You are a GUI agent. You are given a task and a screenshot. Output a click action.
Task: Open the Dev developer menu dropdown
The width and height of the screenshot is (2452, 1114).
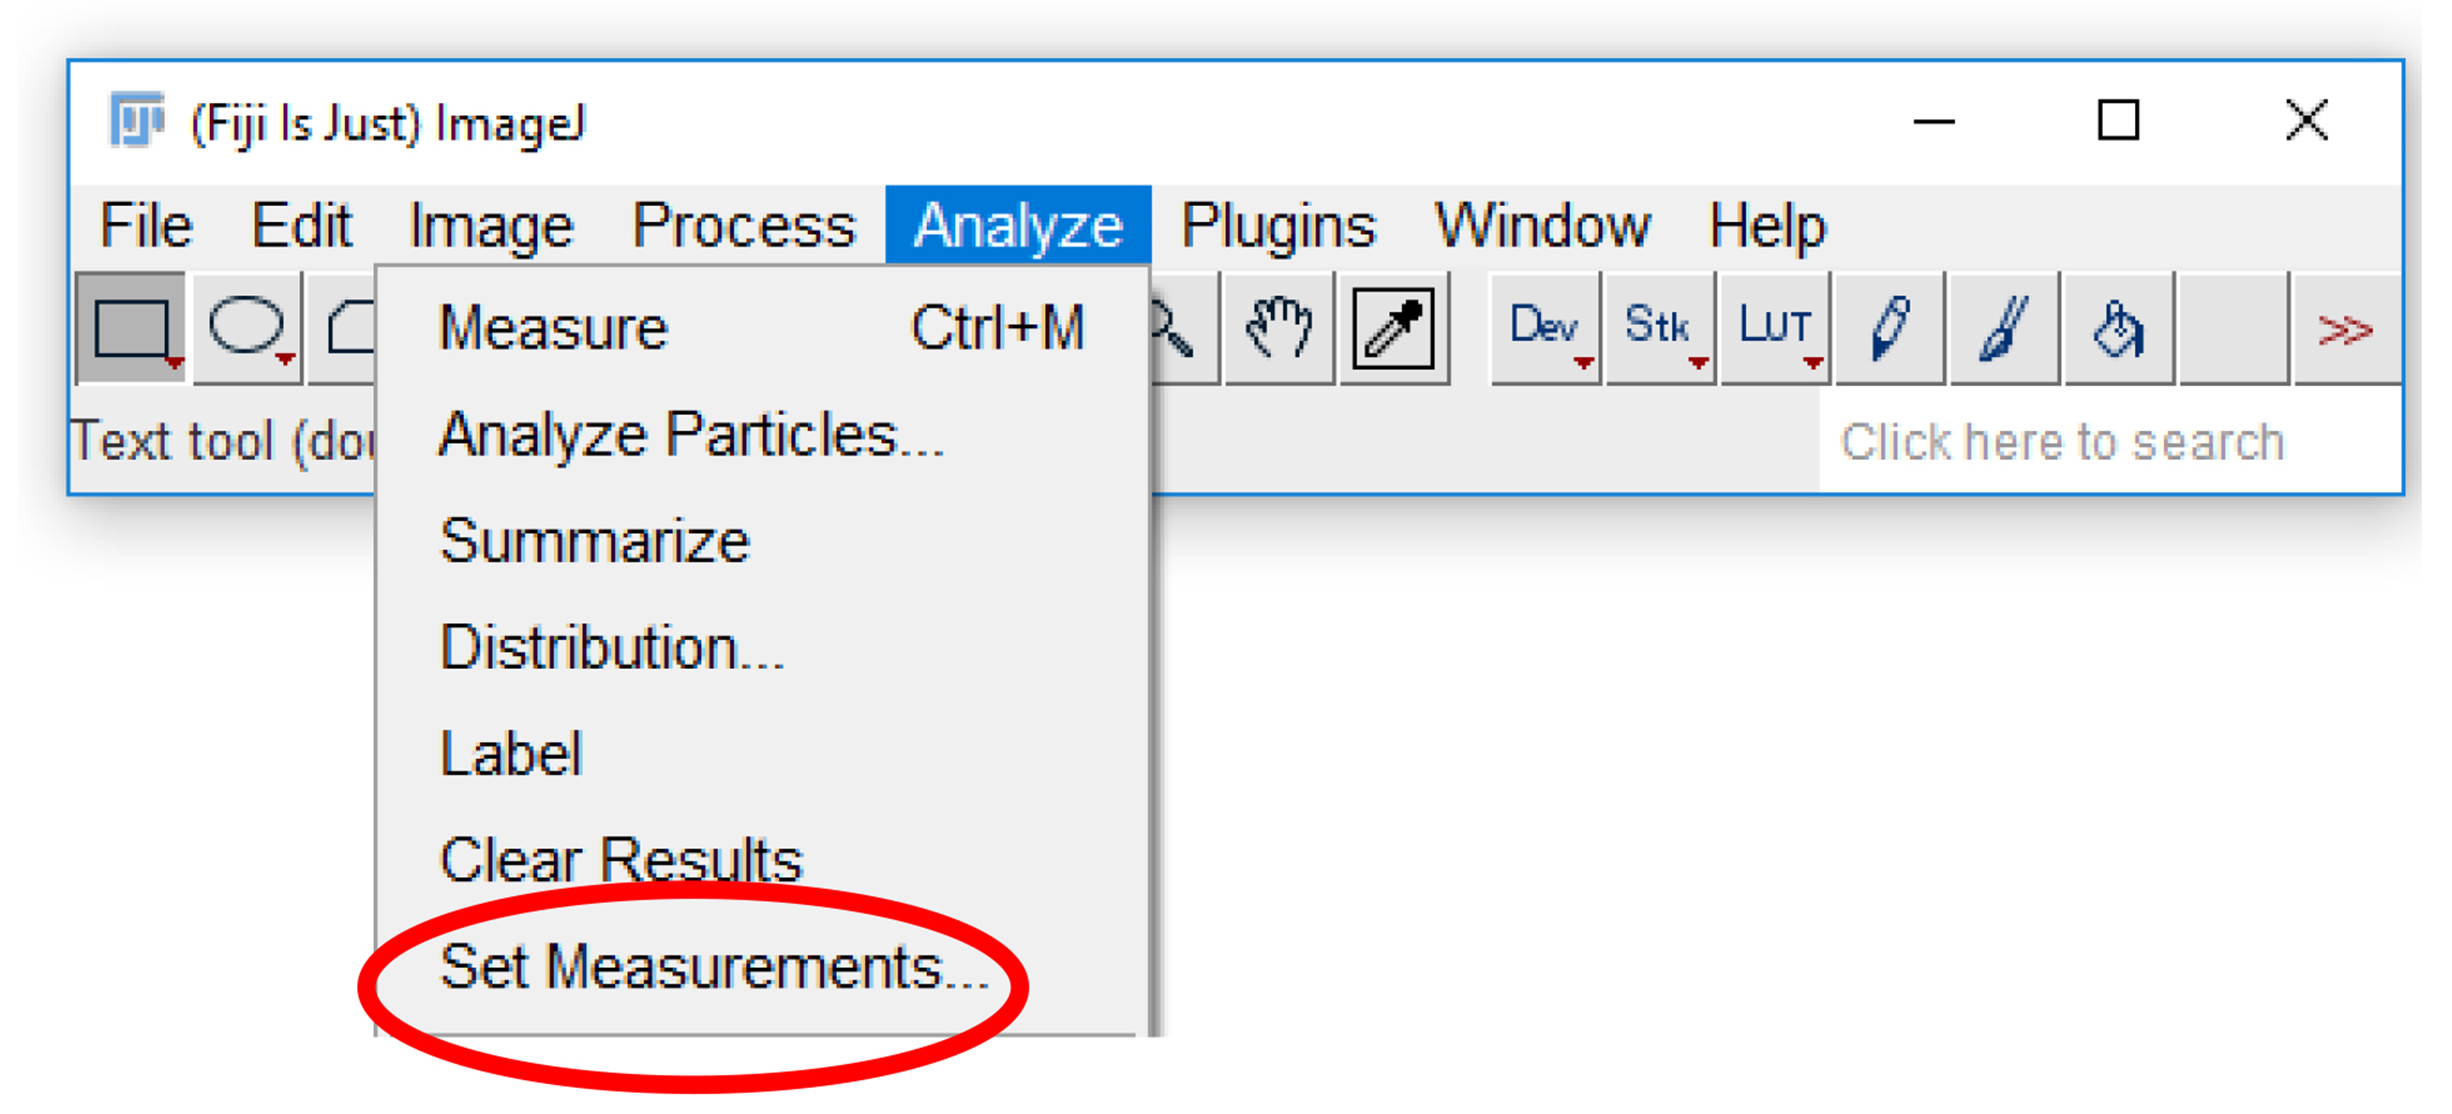coord(1546,328)
